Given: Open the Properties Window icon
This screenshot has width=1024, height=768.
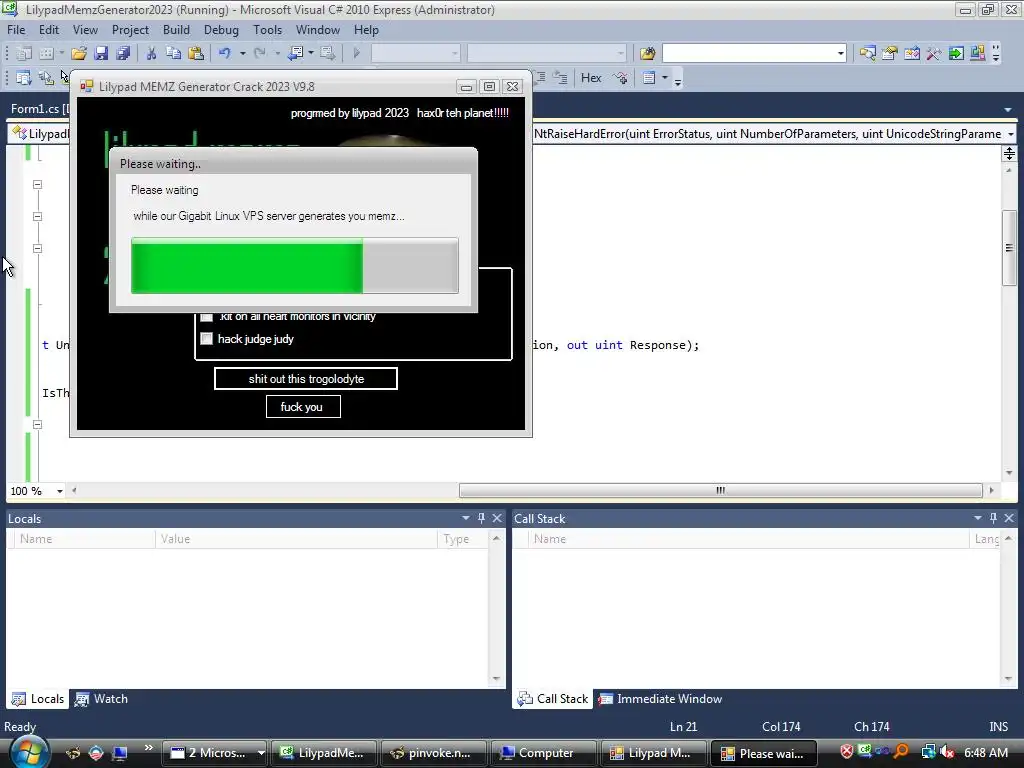Looking at the screenshot, I should pyautogui.click(x=889, y=53).
